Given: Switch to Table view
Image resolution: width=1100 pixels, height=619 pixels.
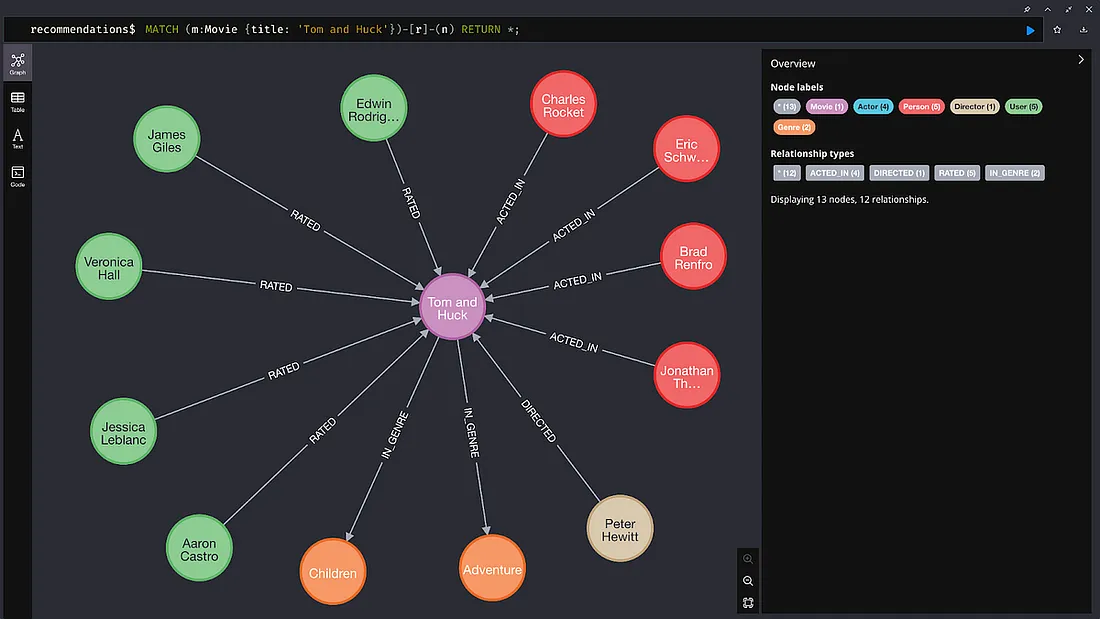Looking at the screenshot, I should tap(18, 101).
